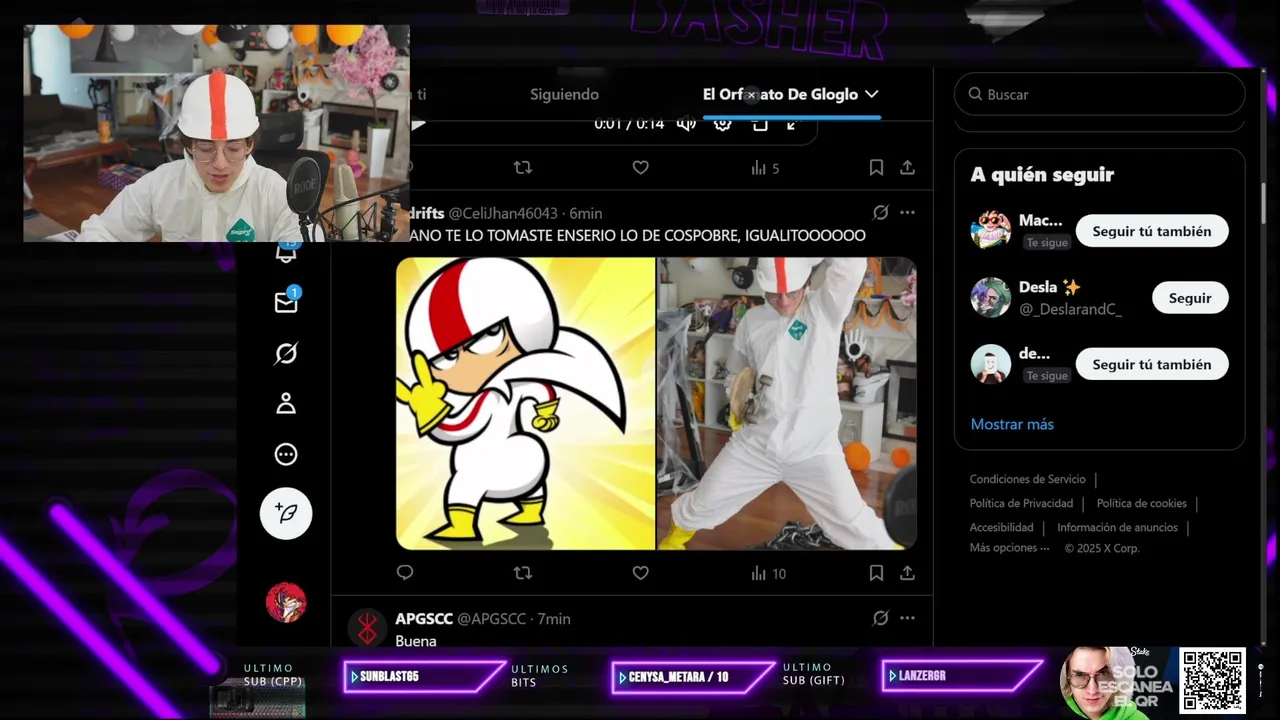Open Condiciones de Servicio link
The width and height of the screenshot is (1280, 720).
pyautogui.click(x=1027, y=479)
